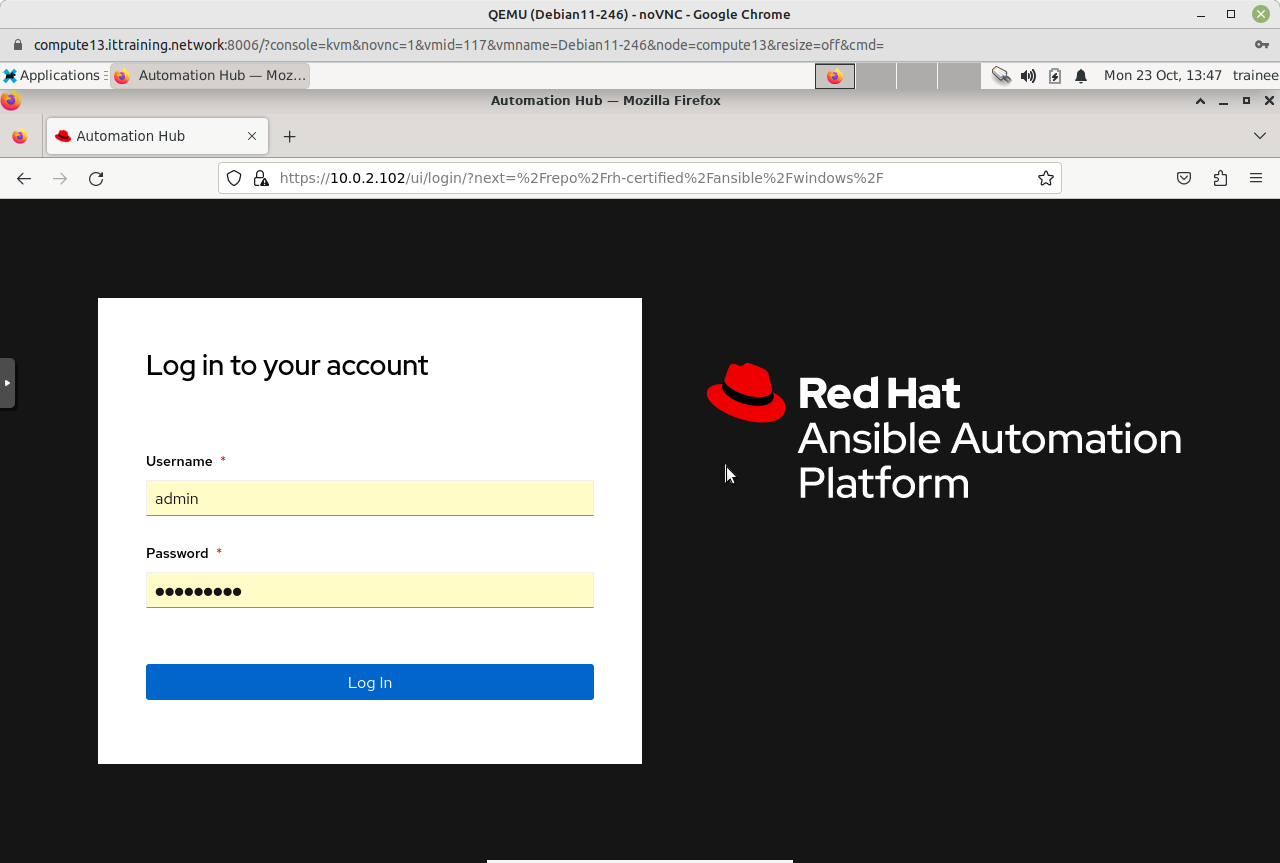Viewport: 1280px width, 863px height.
Task: Open the list all tabs chevron
Action: point(1260,136)
